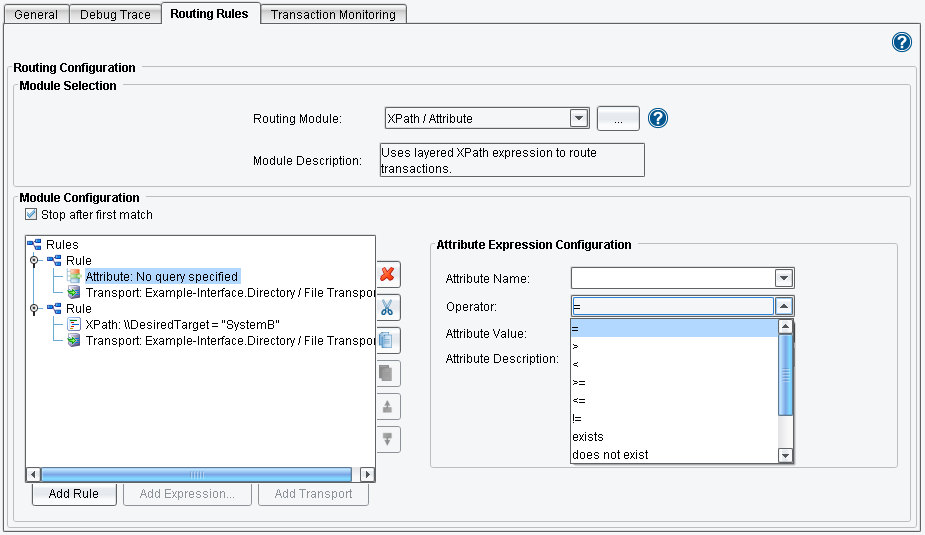Open help next to Routing Module dropdown
The image size is (925, 535).
tap(657, 118)
